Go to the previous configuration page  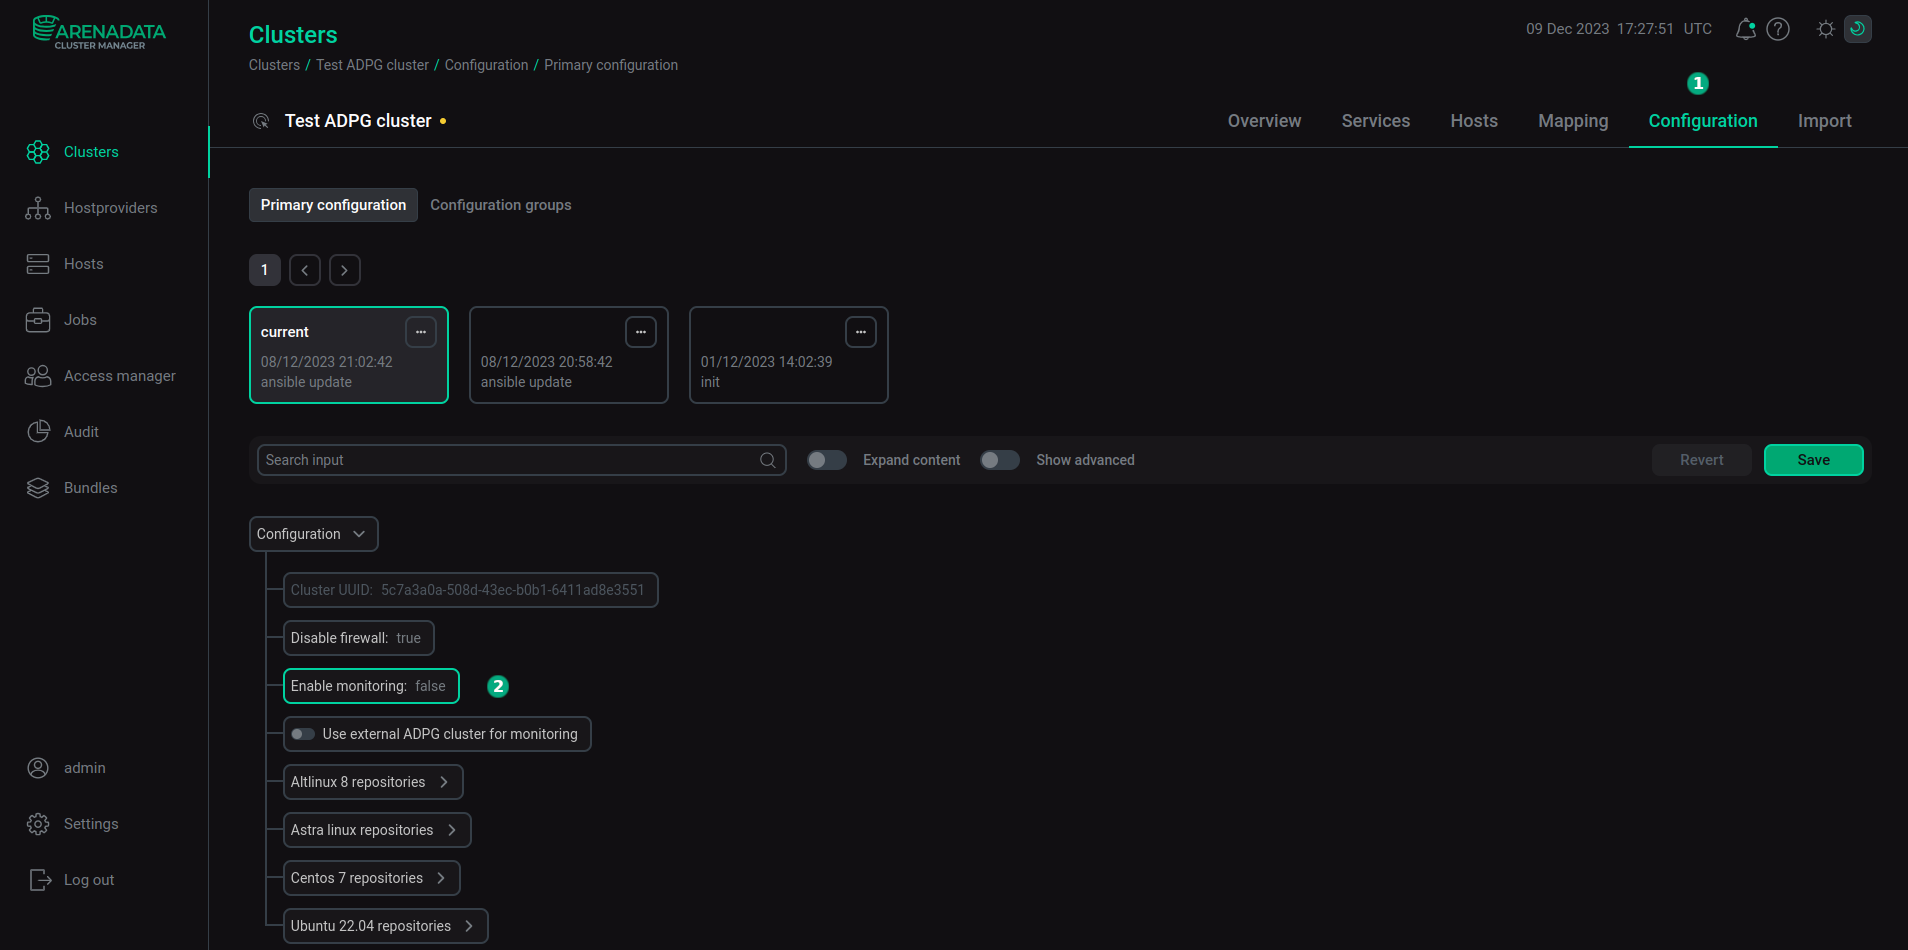(305, 270)
